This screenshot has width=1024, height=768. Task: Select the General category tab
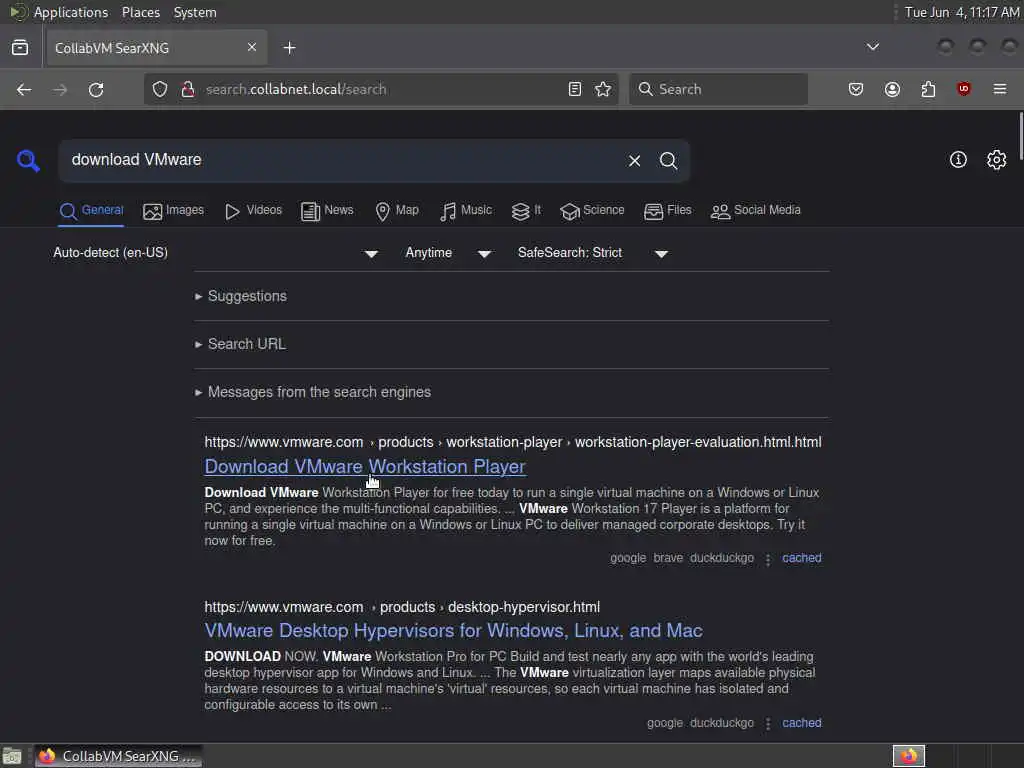click(x=91, y=211)
